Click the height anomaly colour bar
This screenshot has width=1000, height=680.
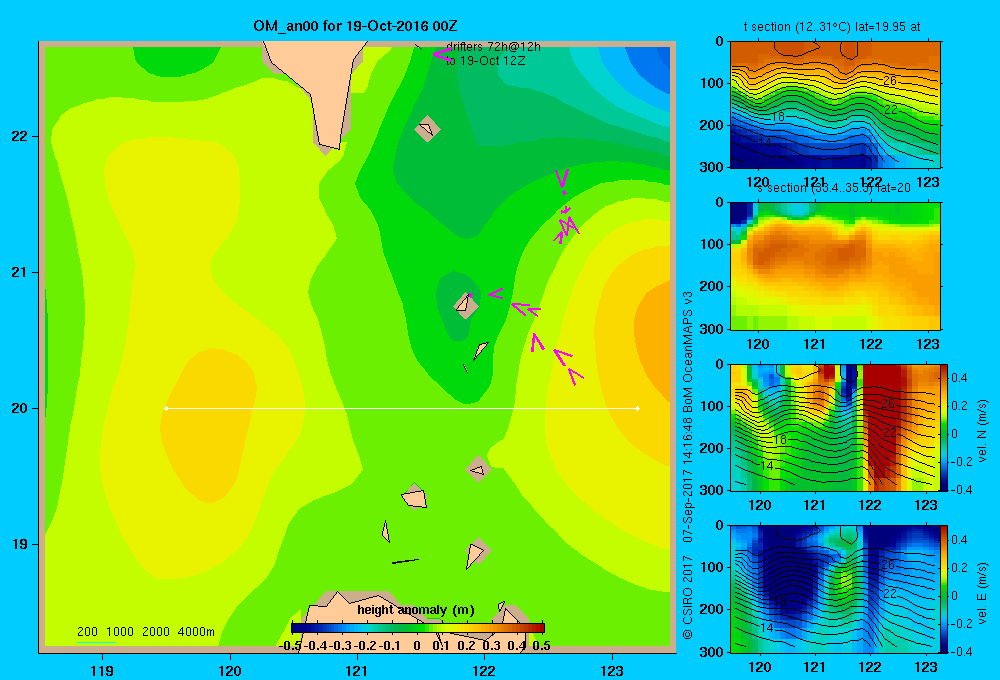click(418, 628)
